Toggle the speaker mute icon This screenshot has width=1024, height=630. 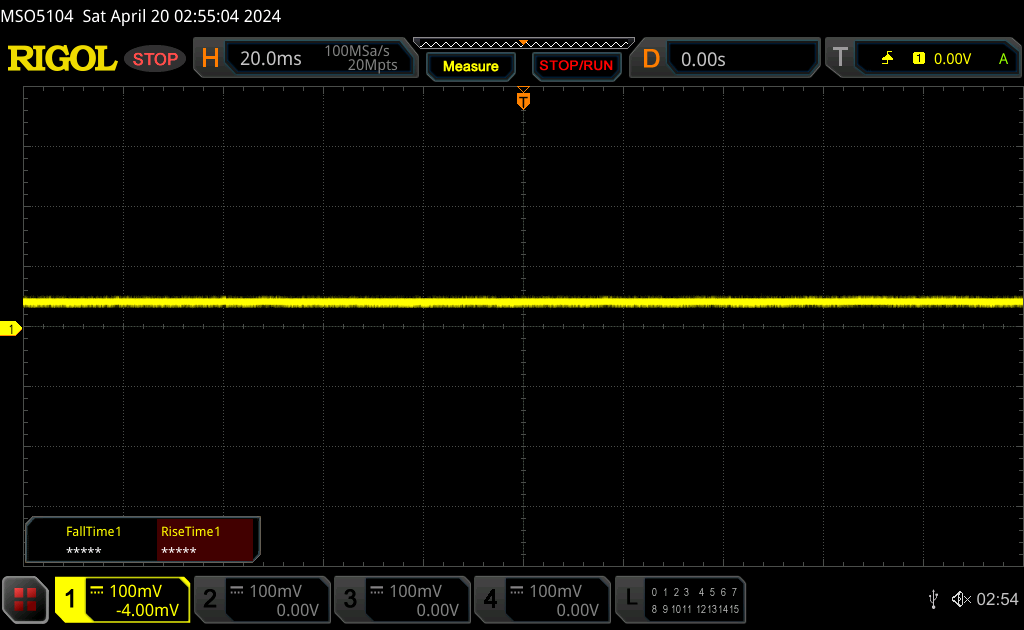[960, 599]
